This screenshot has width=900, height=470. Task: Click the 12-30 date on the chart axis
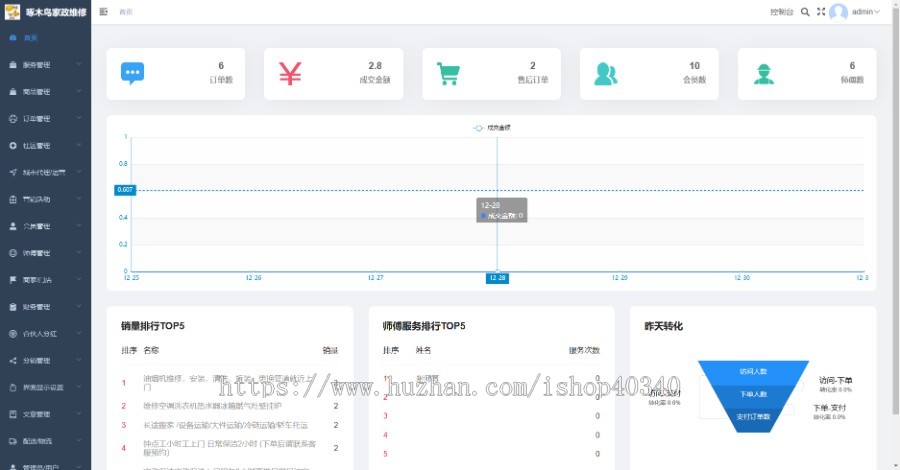pos(742,278)
